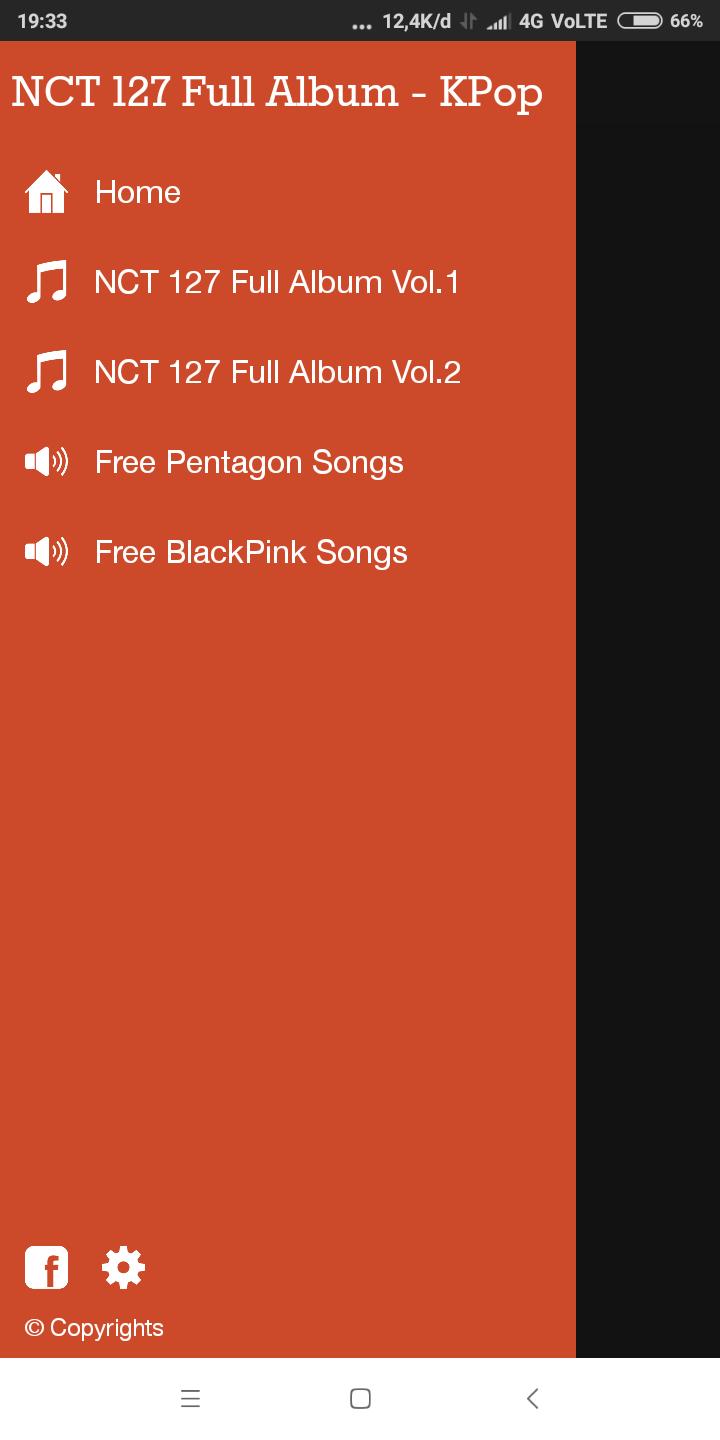Screen dimensions: 720x1440
Task: Tap the Android recent apps icon
Action: point(191,1398)
